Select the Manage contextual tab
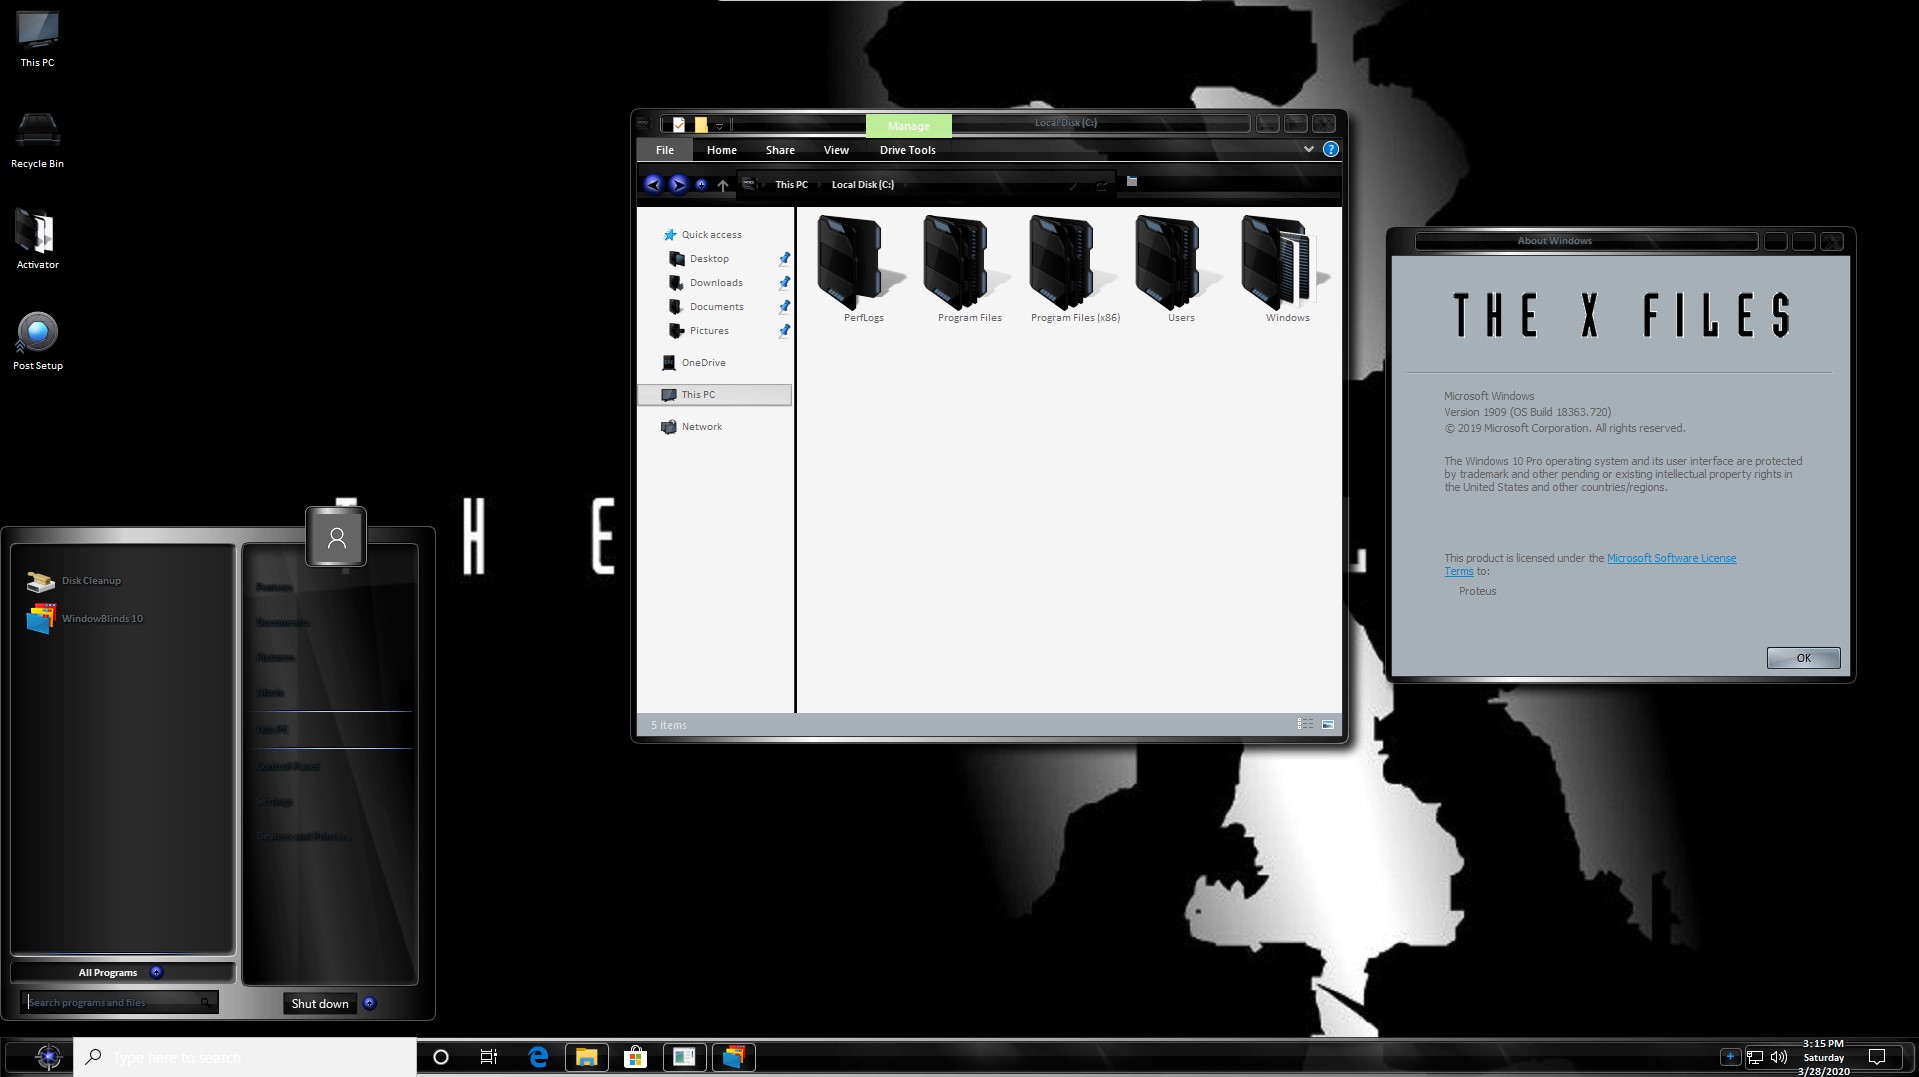Screen dimensions: 1919x1077 [908, 125]
